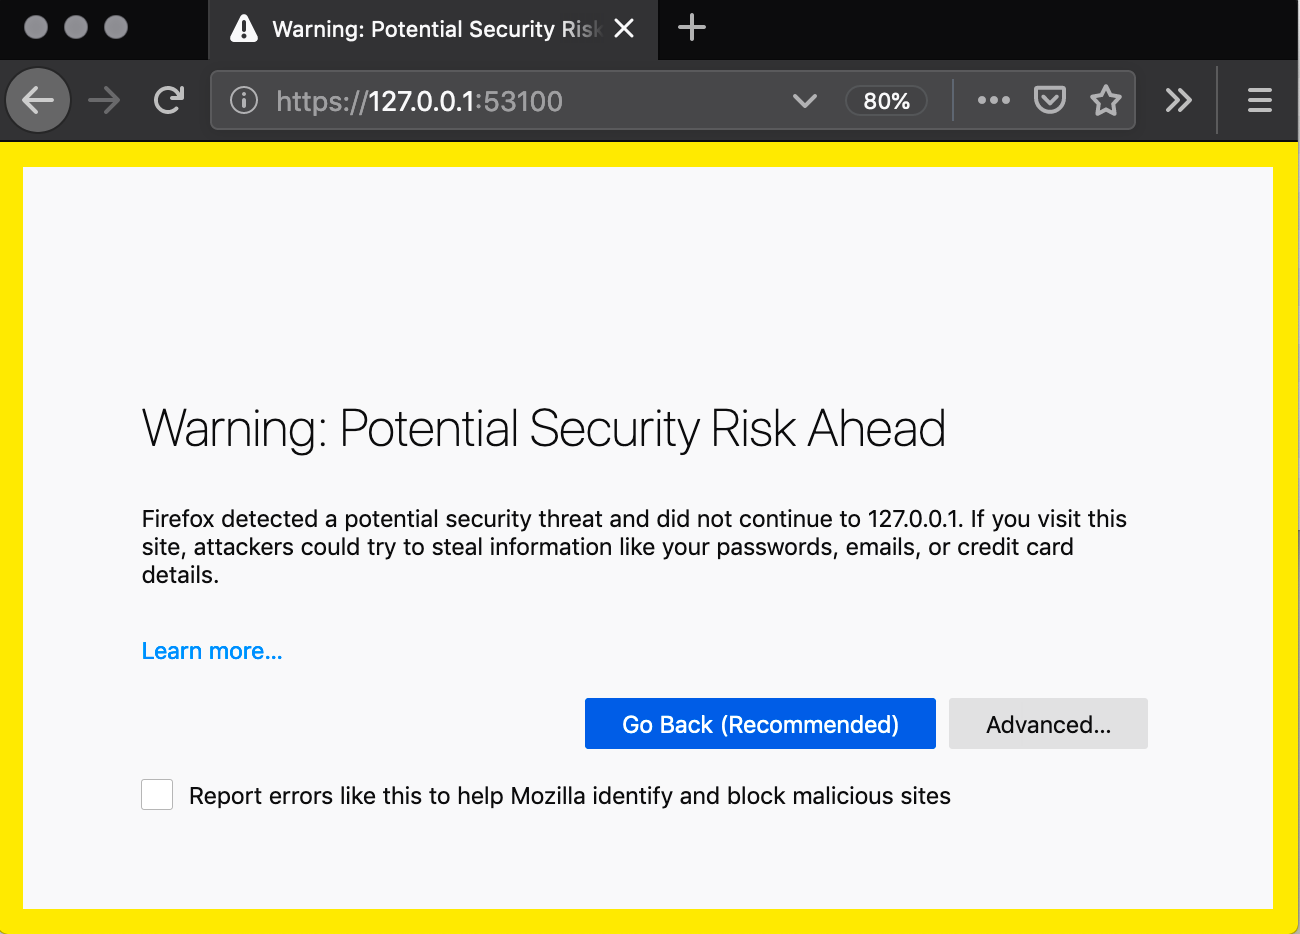Click the Forward navigation arrow

click(104, 100)
